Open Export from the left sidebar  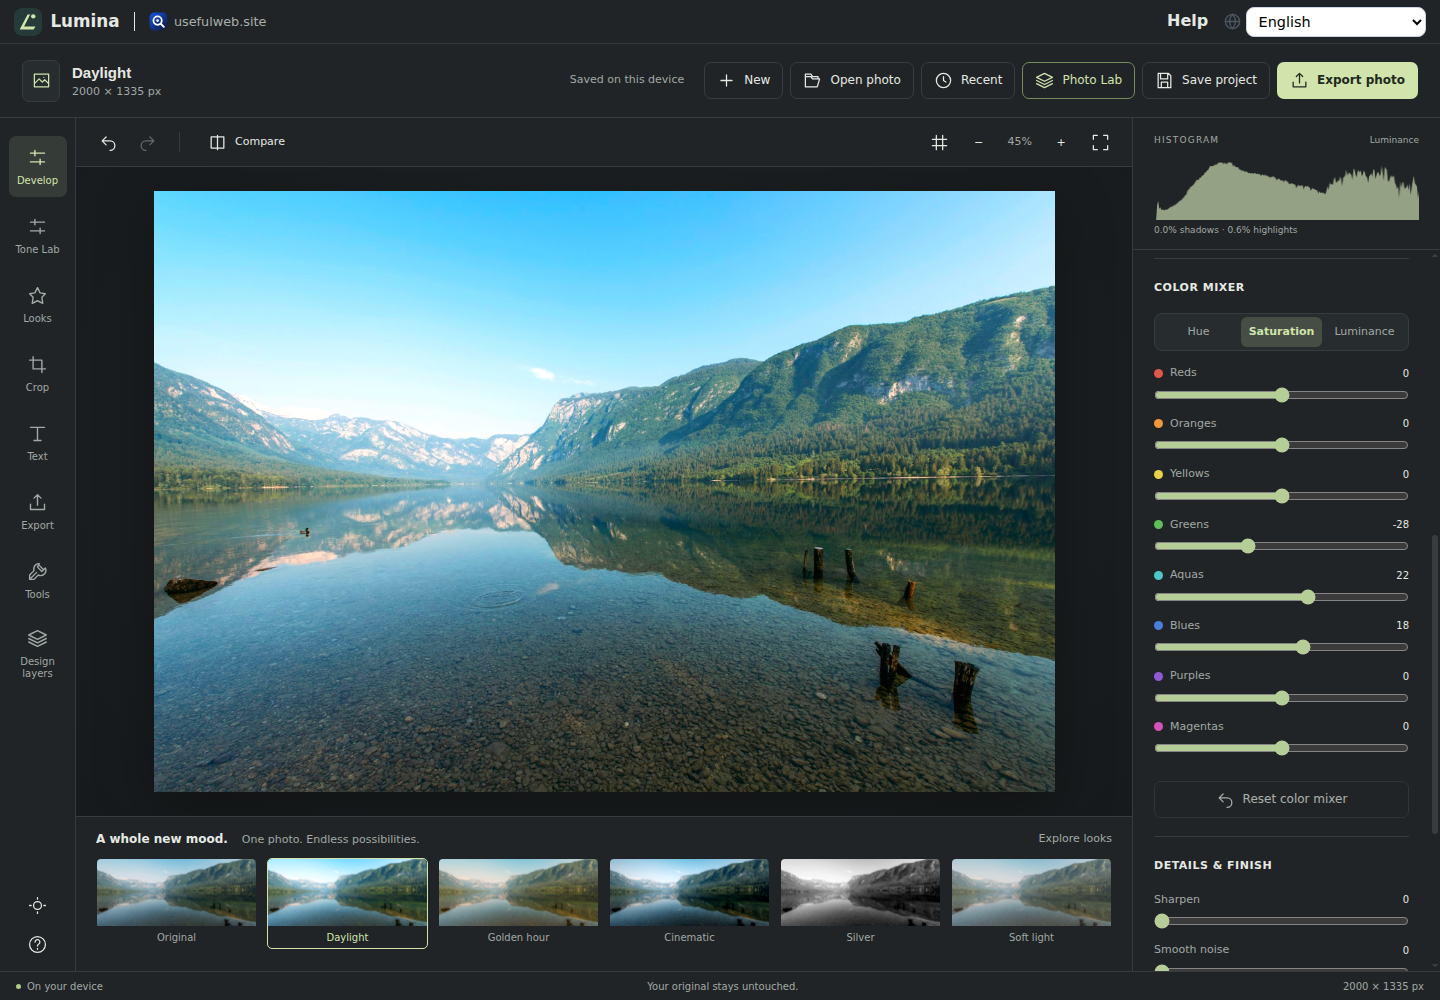click(x=38, y=511)
